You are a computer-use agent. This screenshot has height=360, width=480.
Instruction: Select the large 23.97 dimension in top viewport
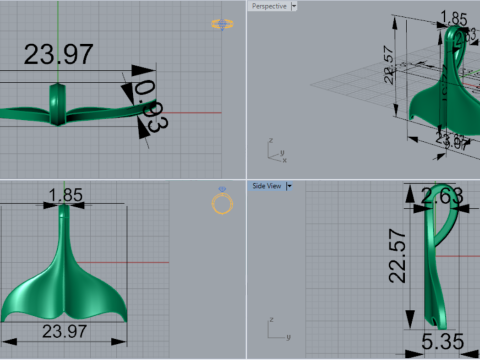pos(58,54)
